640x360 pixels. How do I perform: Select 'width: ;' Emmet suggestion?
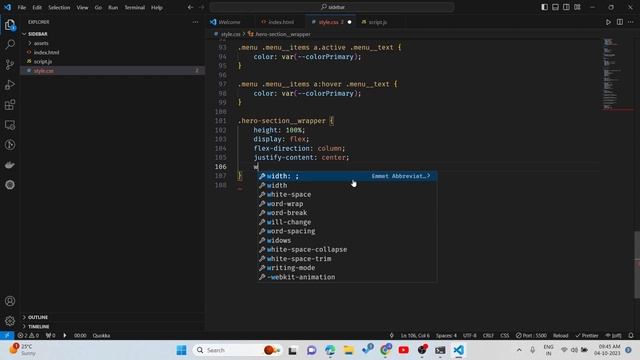point(347,176)
